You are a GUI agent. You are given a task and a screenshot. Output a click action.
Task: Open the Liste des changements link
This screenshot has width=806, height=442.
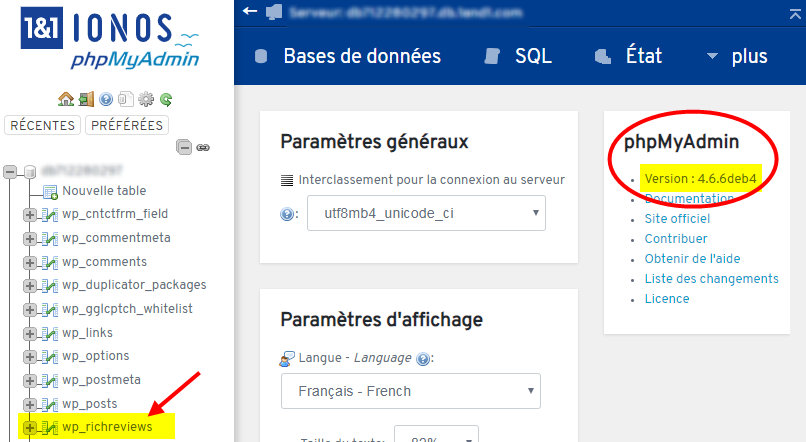click(711, 279)
